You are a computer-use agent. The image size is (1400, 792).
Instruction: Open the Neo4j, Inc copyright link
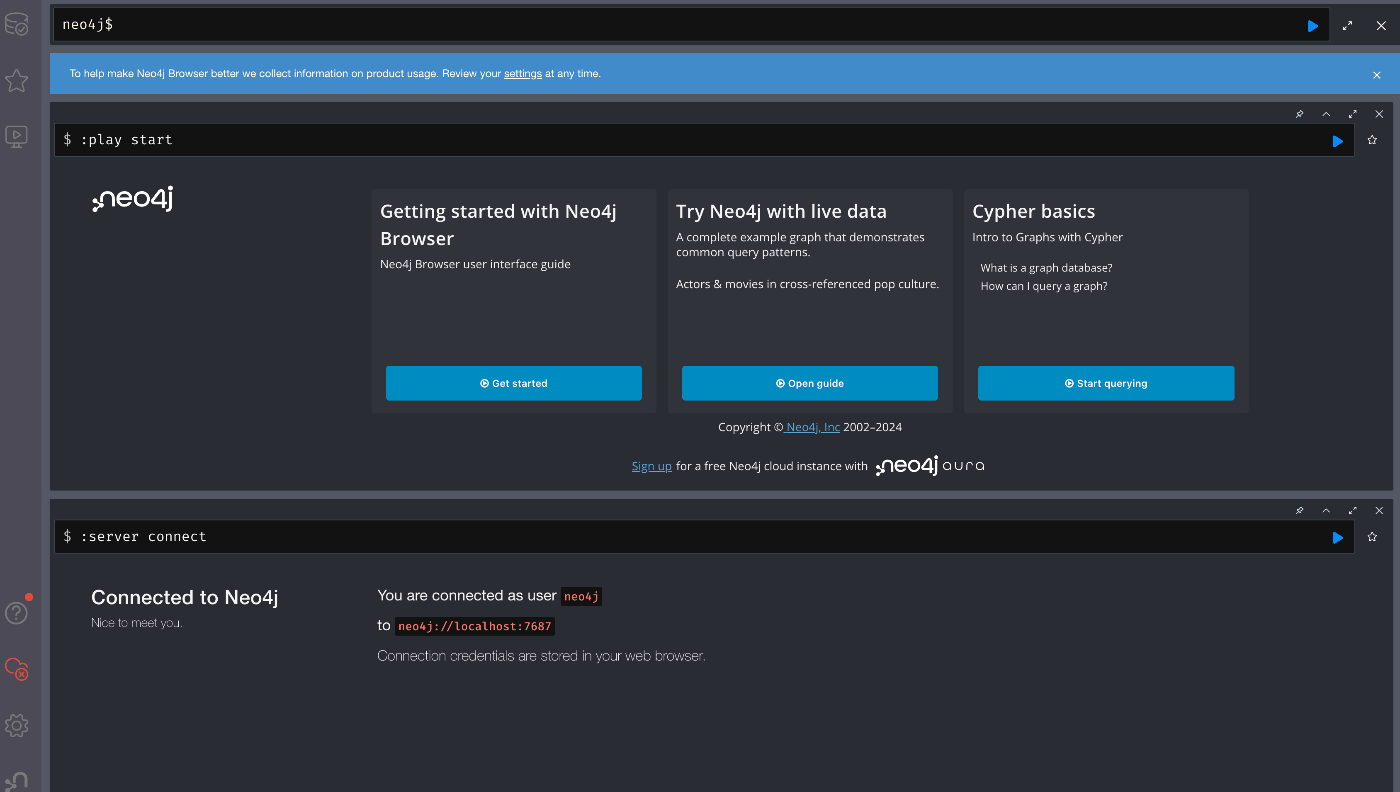pyautogui.click(x=812, y=427)
